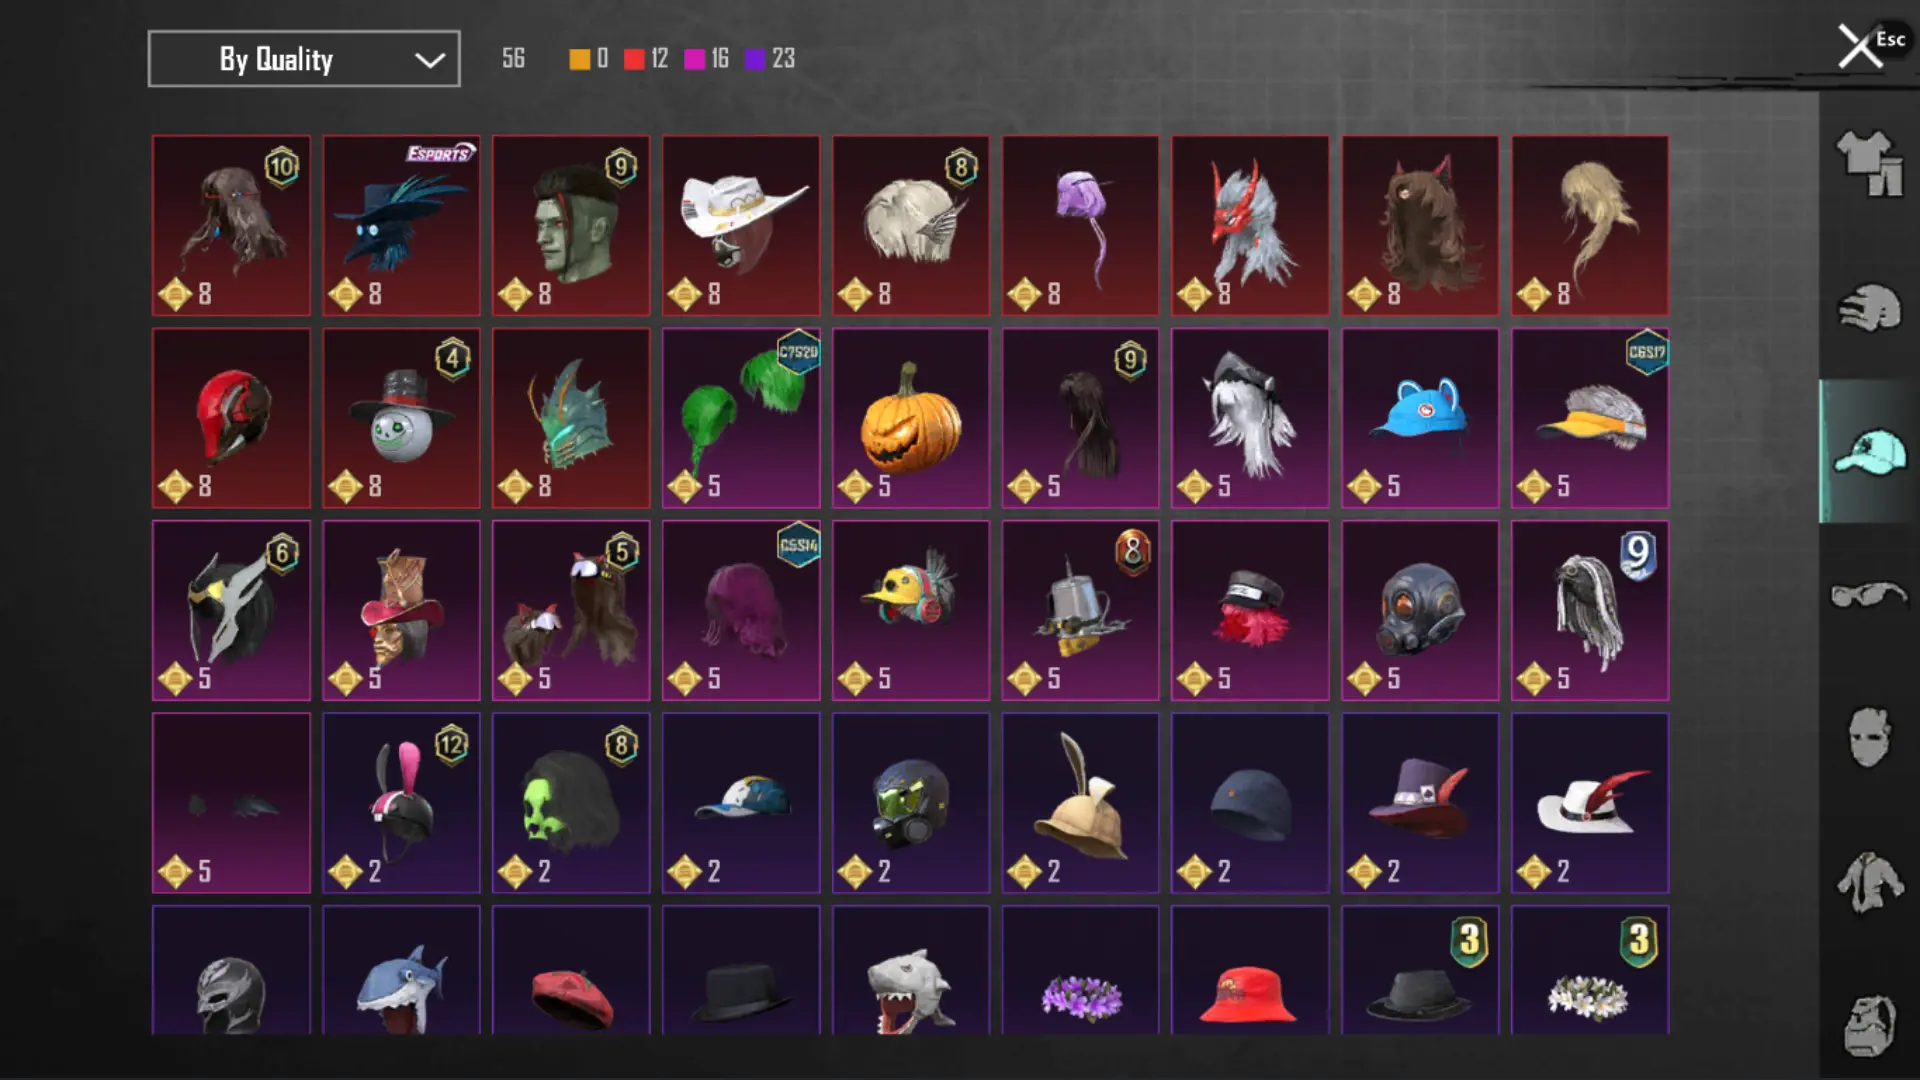Filter by purple quality count 23

pos(770,58)
